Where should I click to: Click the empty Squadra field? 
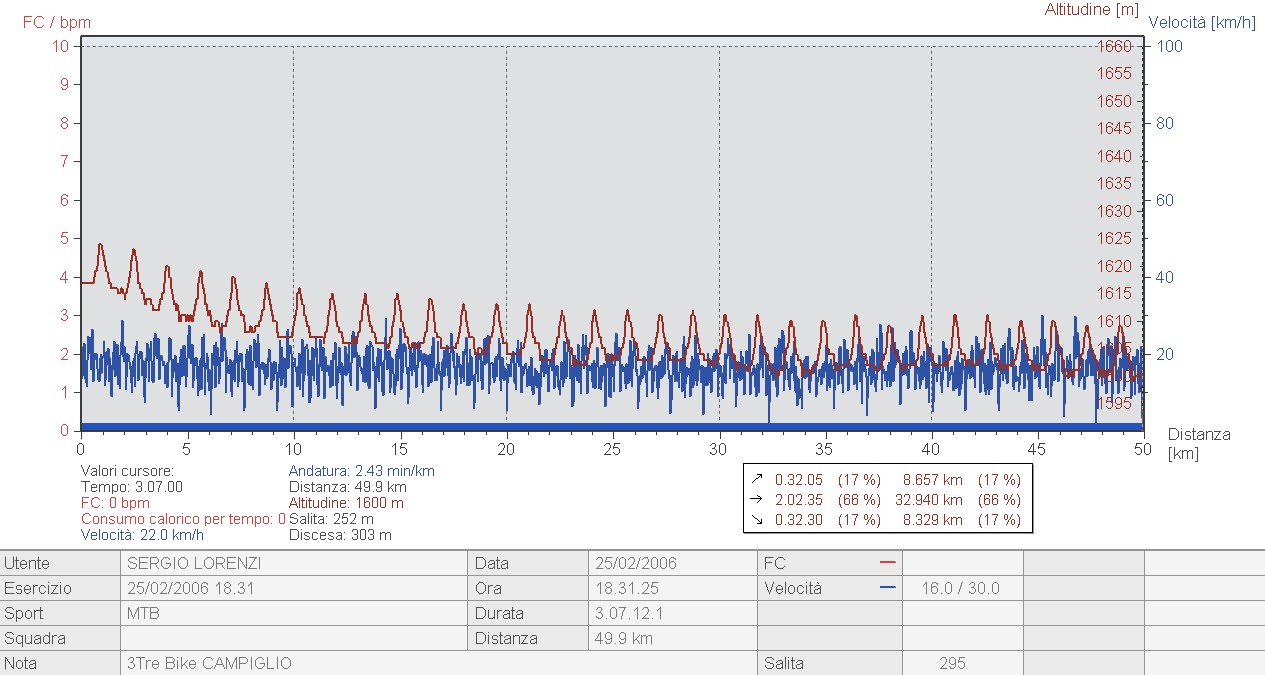(295, 638)
